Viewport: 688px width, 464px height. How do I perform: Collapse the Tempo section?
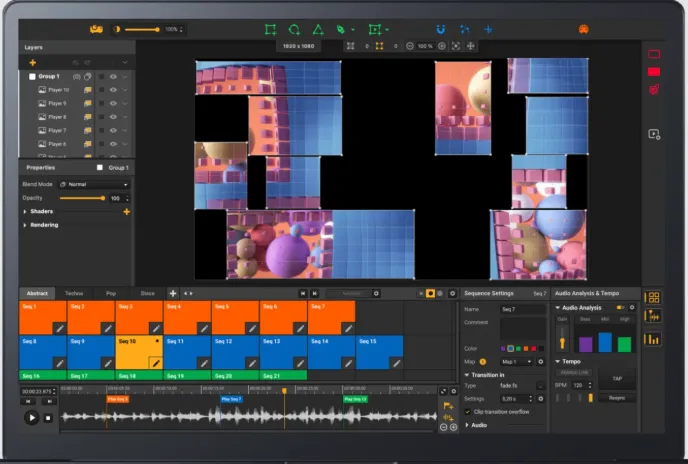coord(558,361)
